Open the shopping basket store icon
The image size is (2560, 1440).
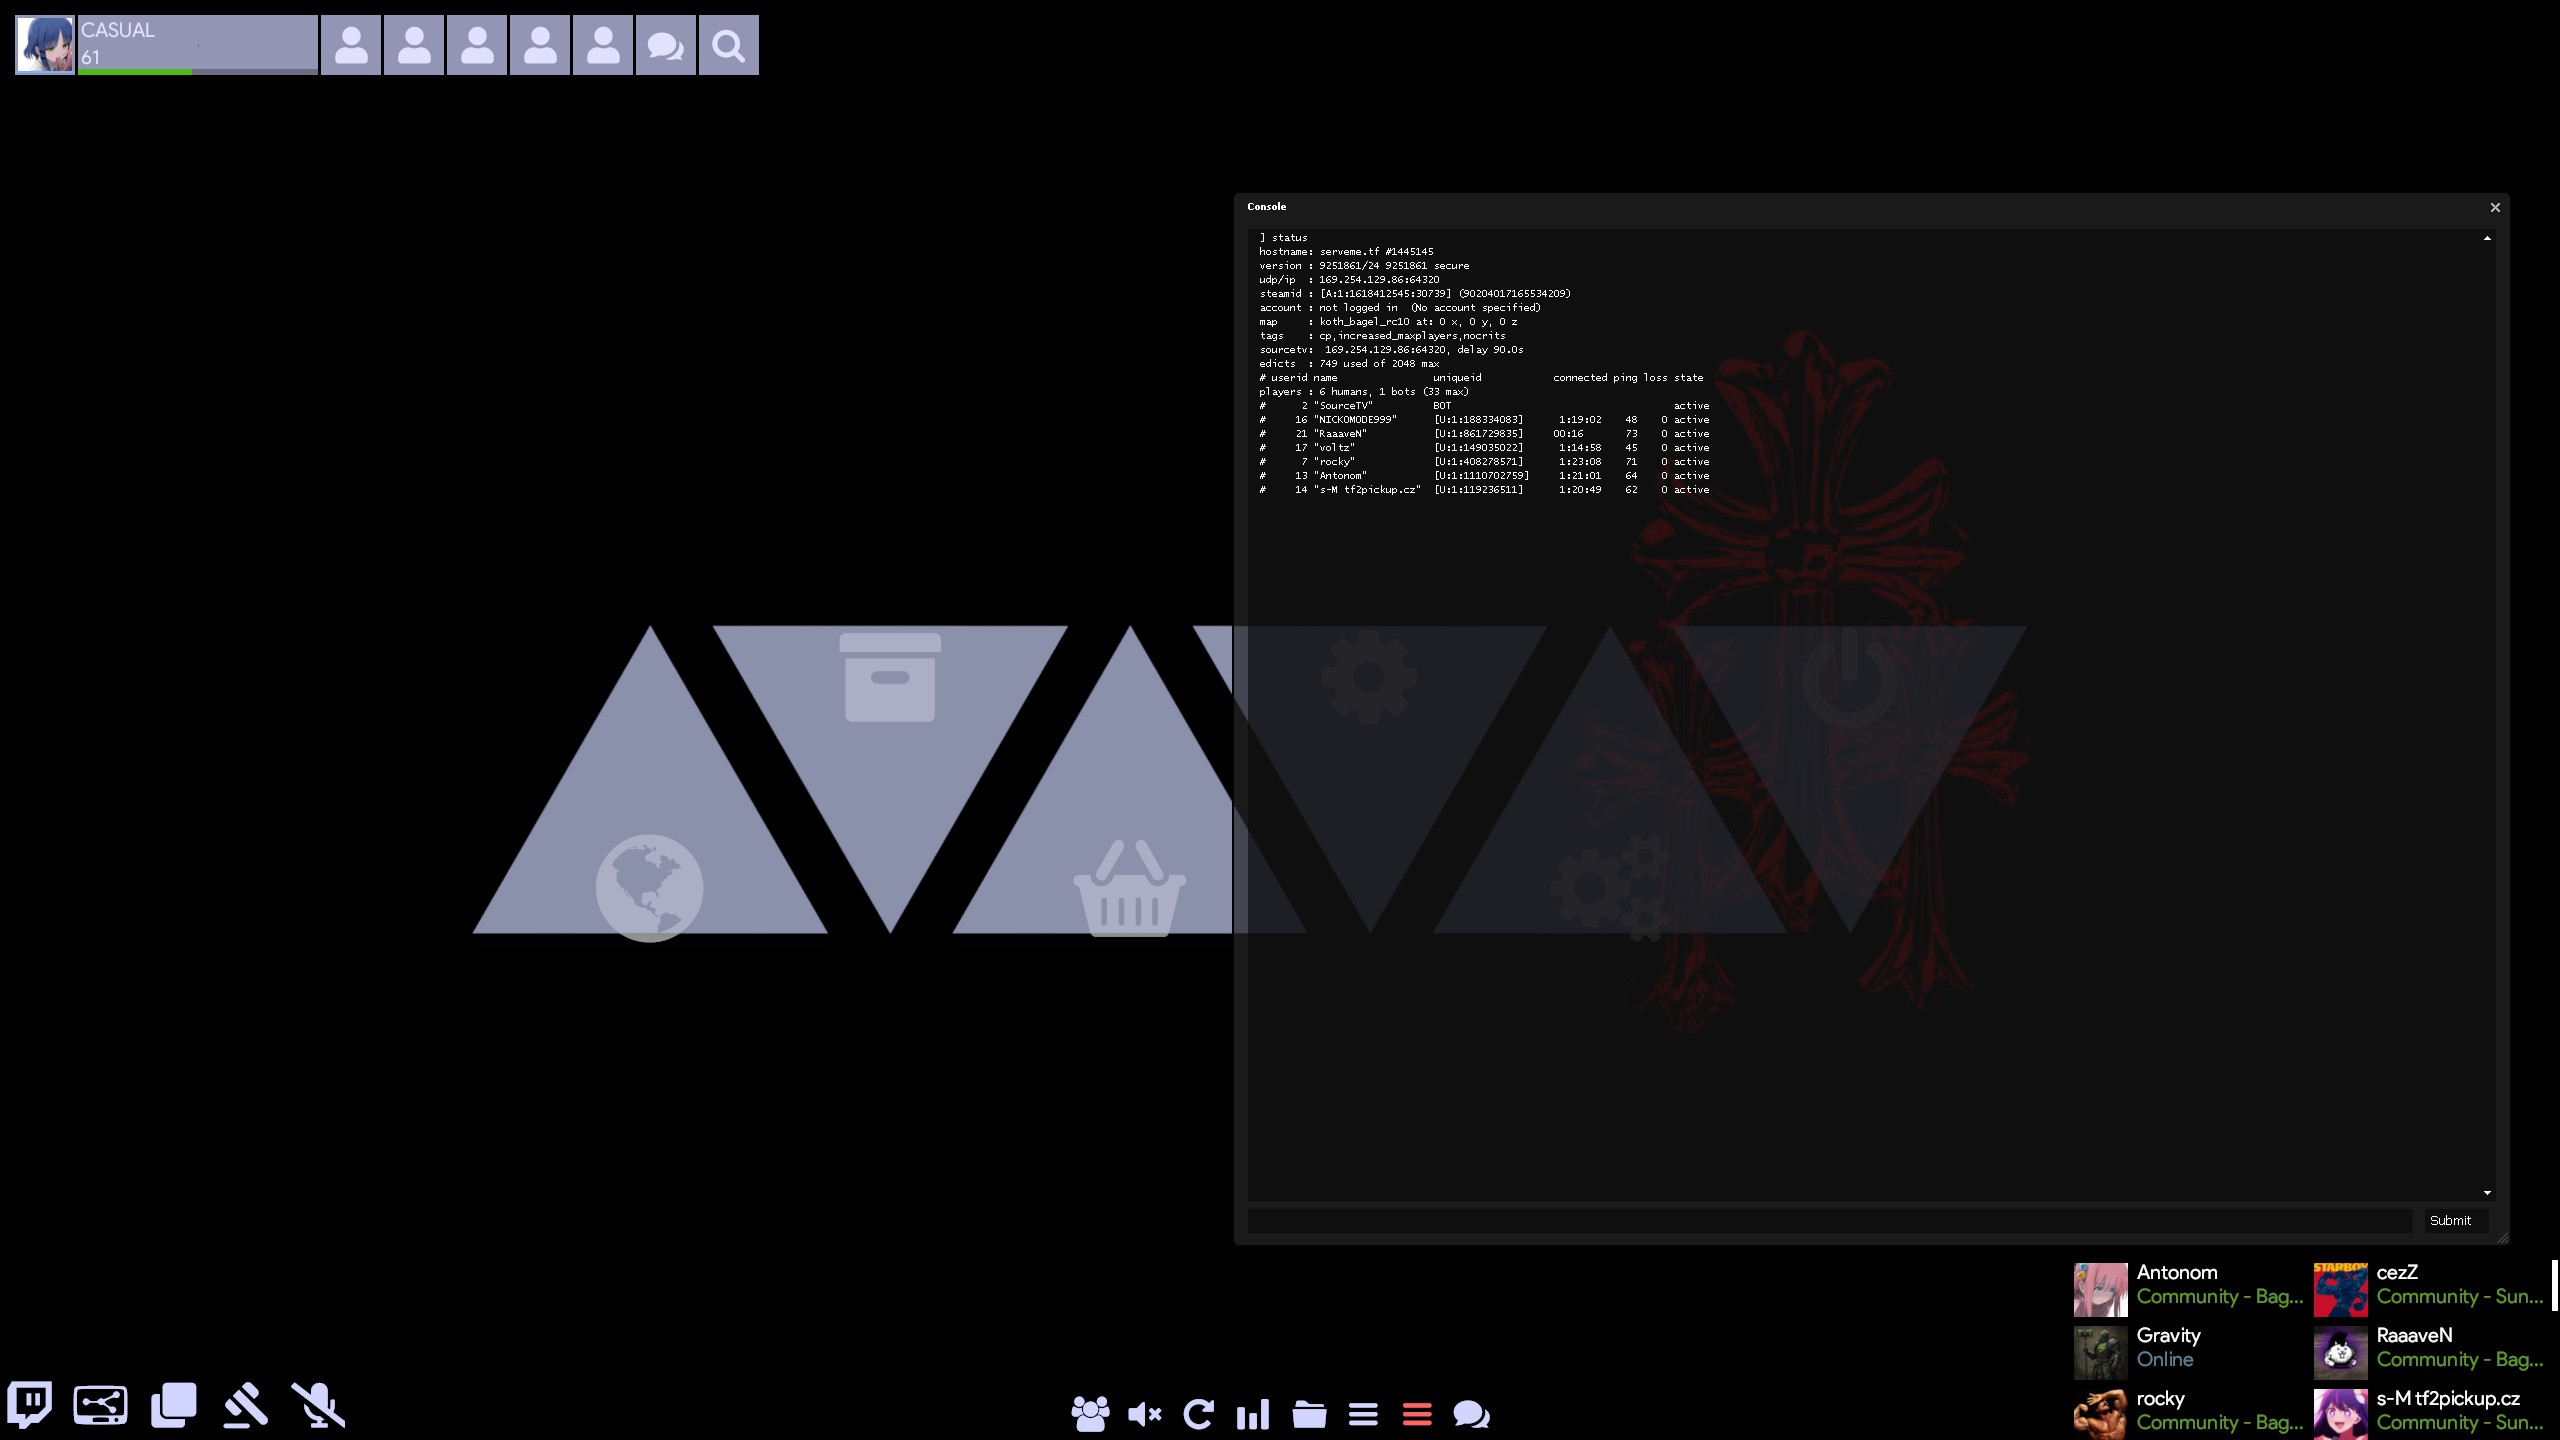[1129, 888]
